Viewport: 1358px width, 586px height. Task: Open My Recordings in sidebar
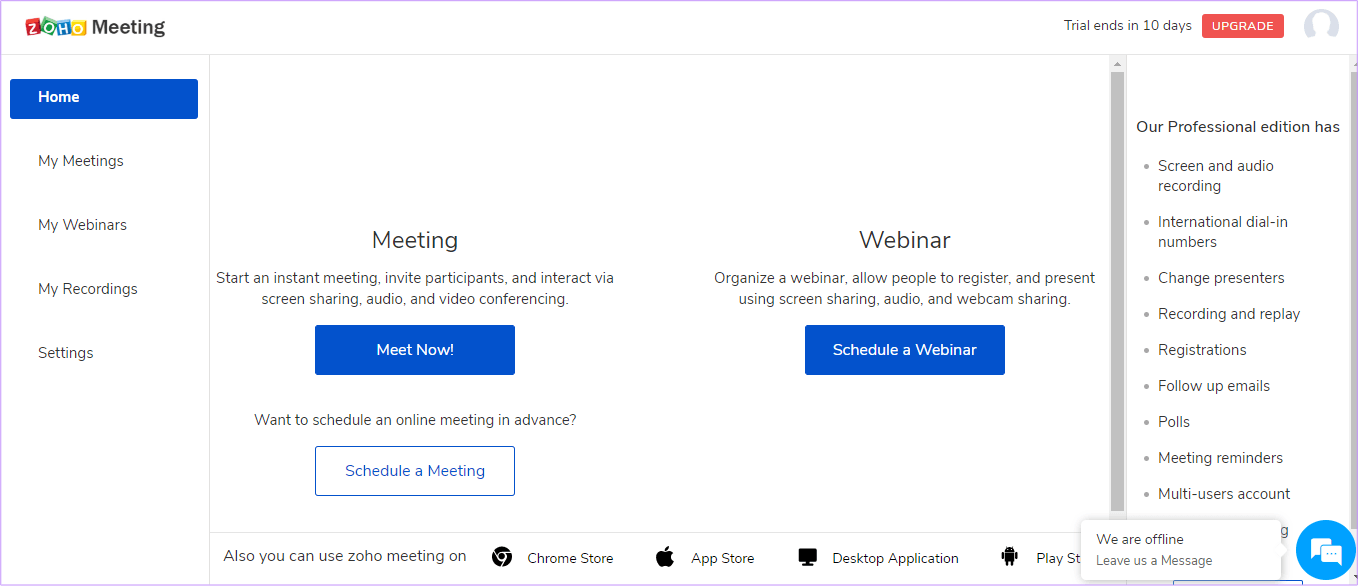coord(88,289)
